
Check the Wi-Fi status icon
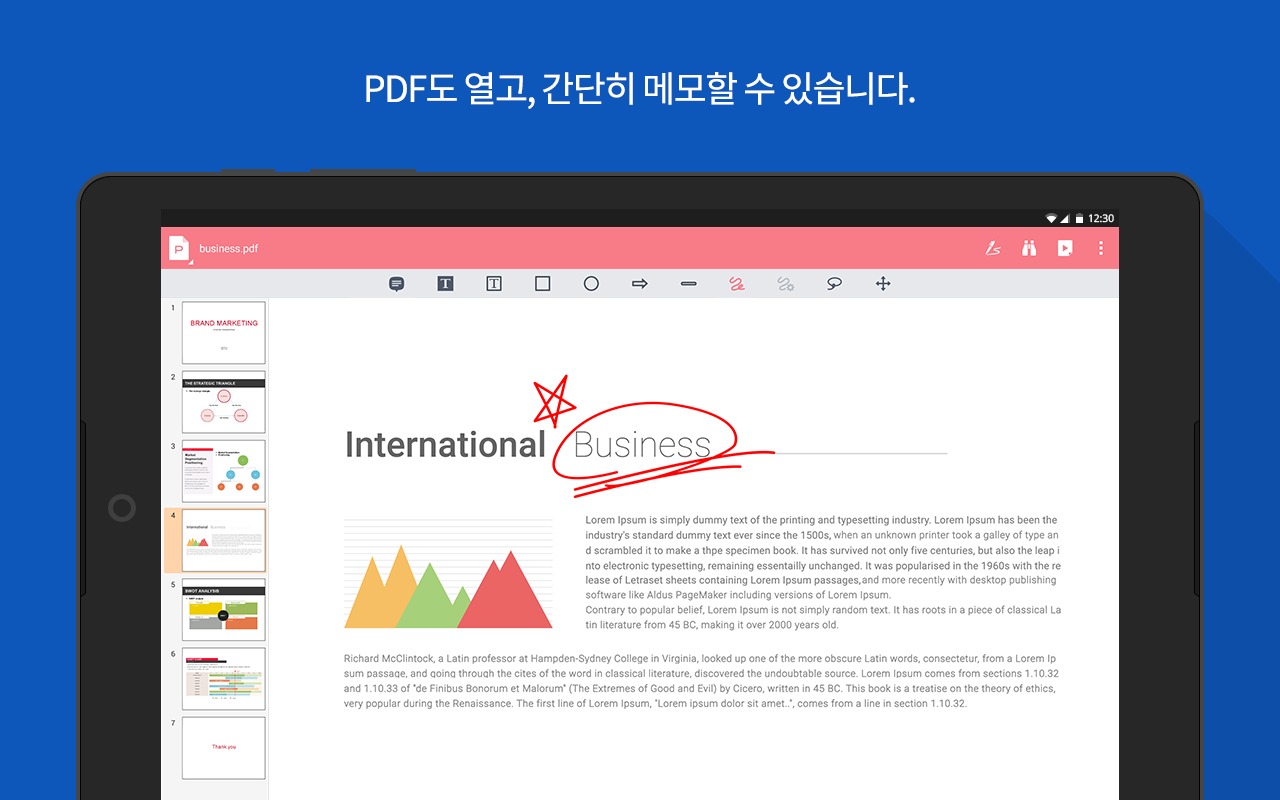pos(1052,218)
